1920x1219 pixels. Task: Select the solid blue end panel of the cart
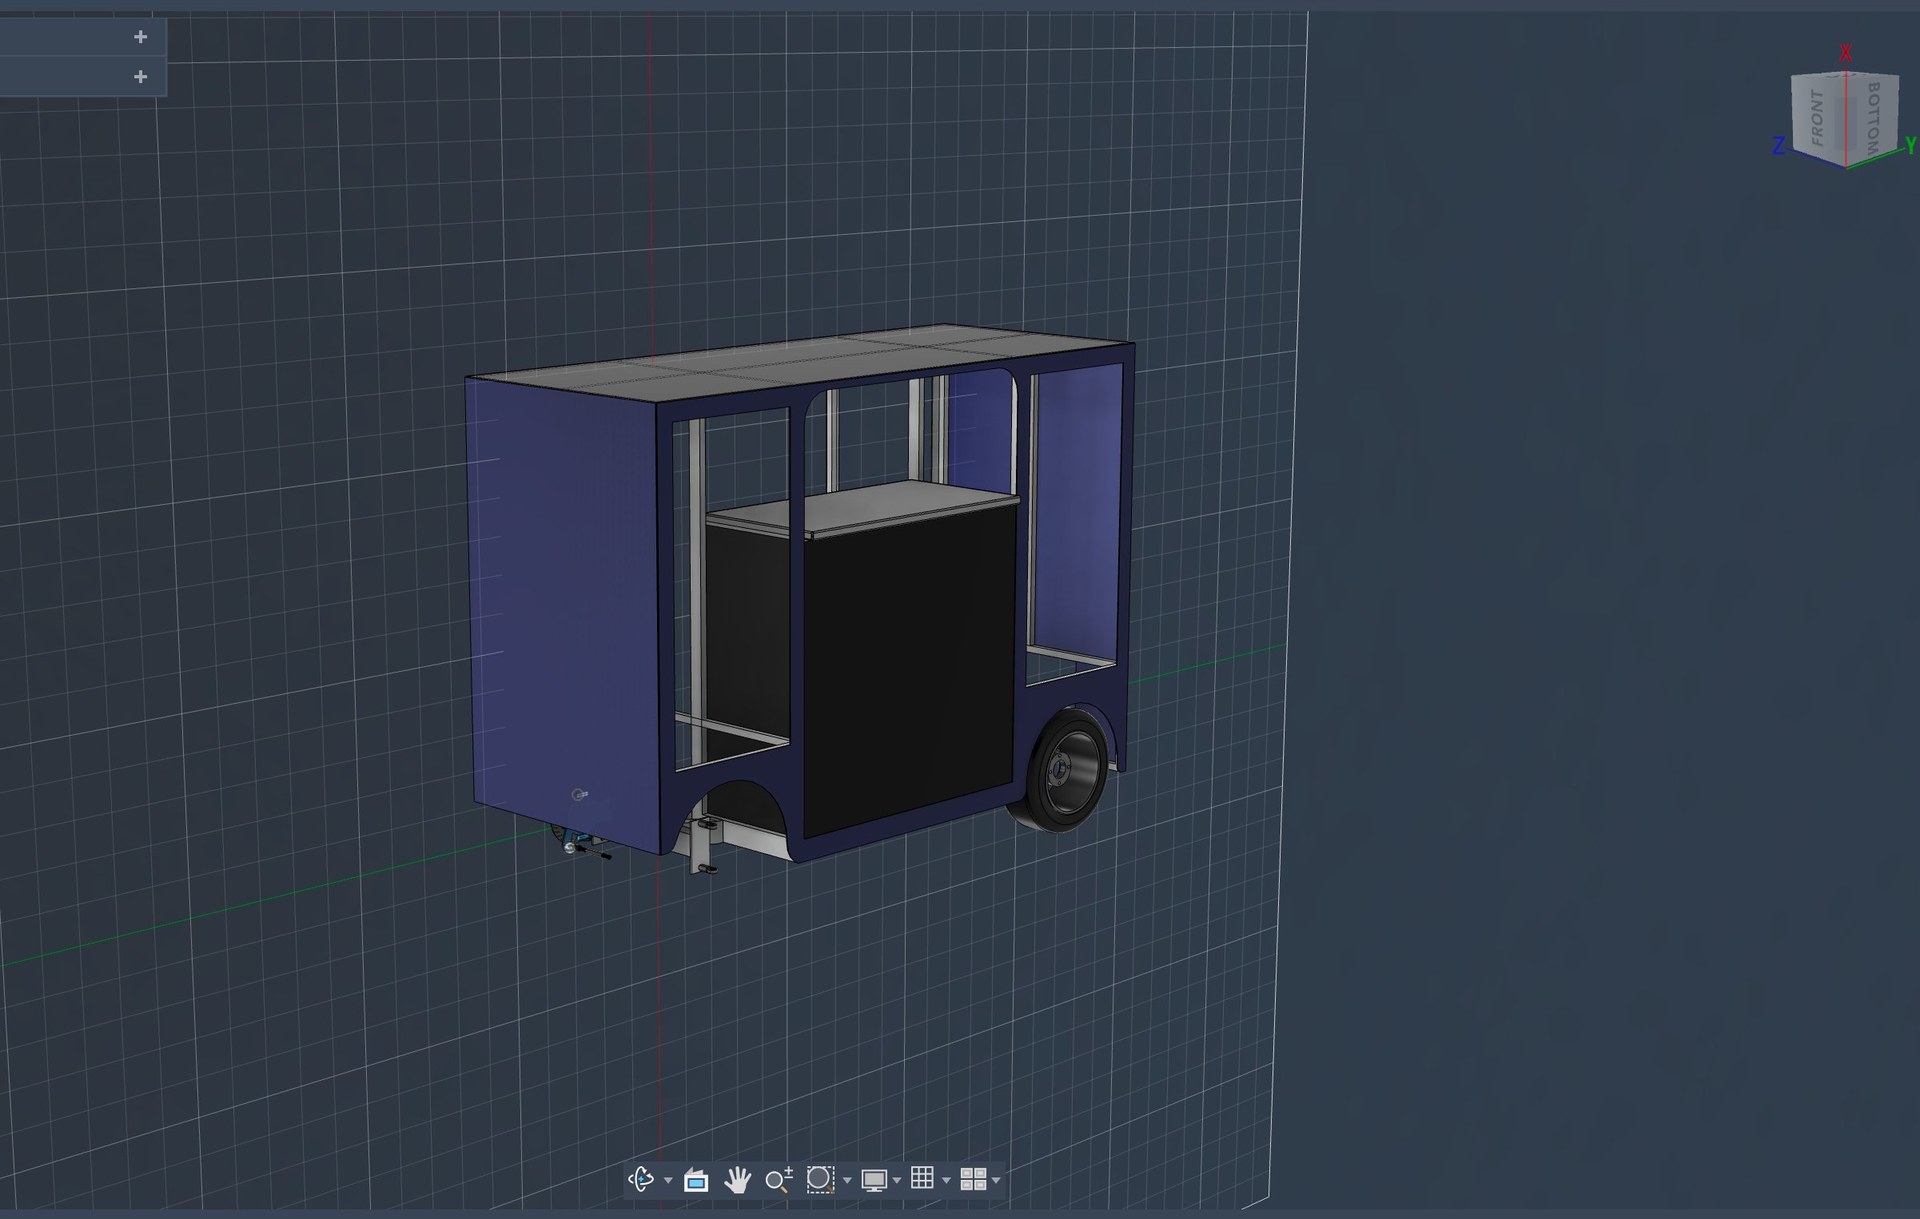tap(562, 615)
